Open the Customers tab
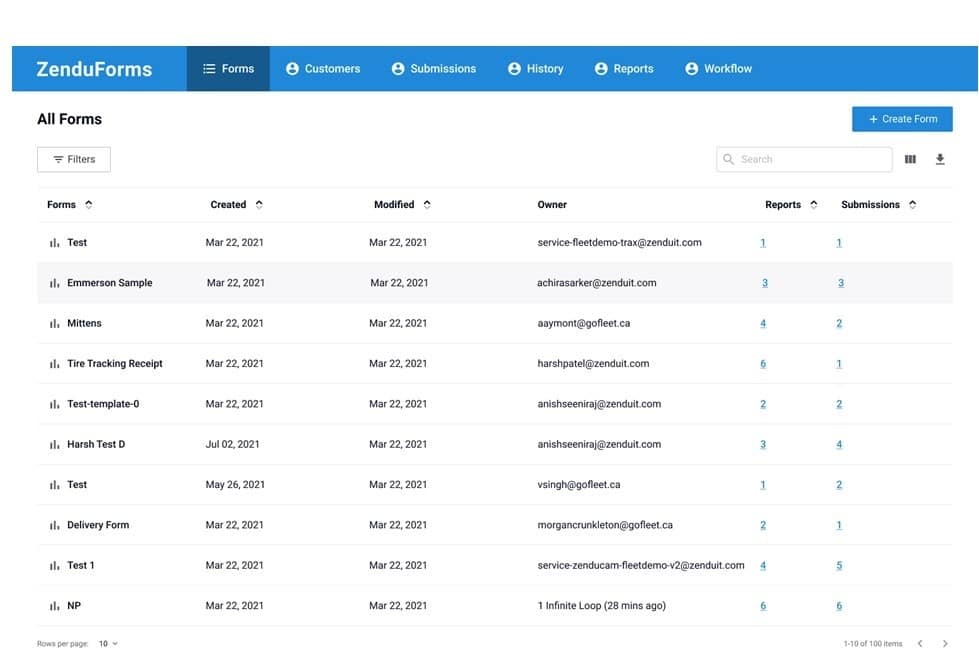 click(323, 69)
